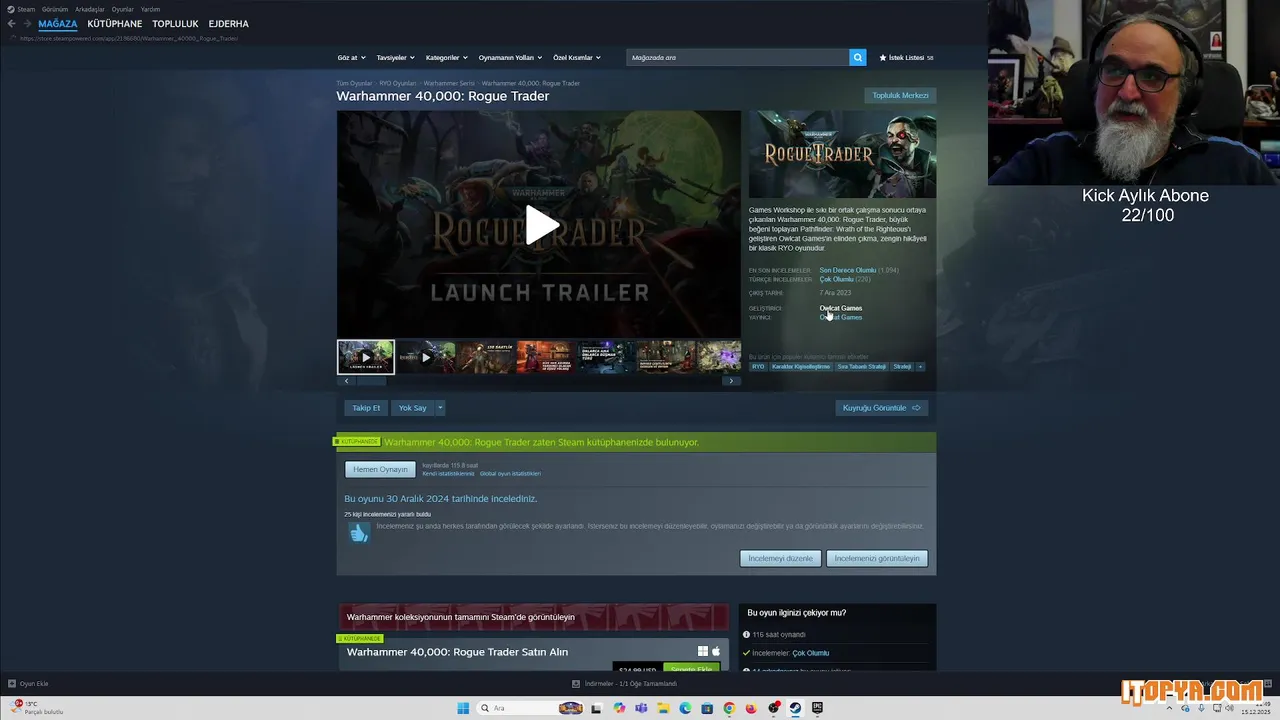The image size is (1280, 720).
Task: Click the Rogue Trader capsule image
Action: pyautogui.click(x=842, y=154)
